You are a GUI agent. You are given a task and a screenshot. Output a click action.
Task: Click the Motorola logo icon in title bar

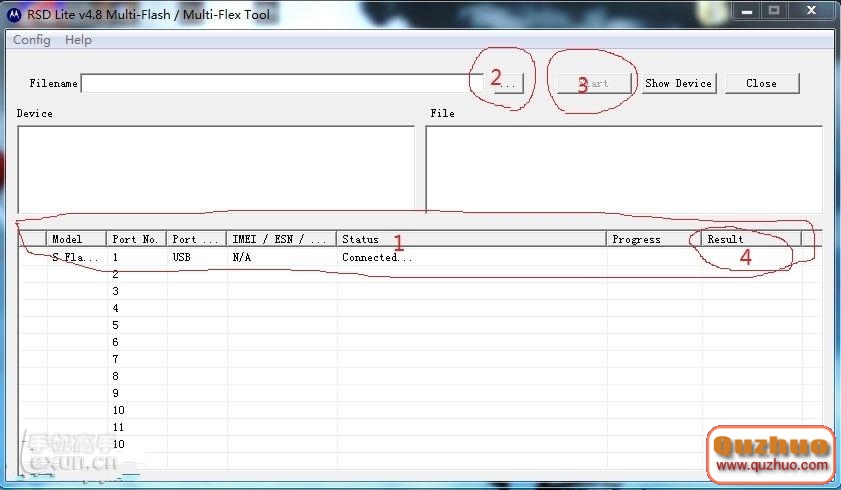[x=14, y=14]
